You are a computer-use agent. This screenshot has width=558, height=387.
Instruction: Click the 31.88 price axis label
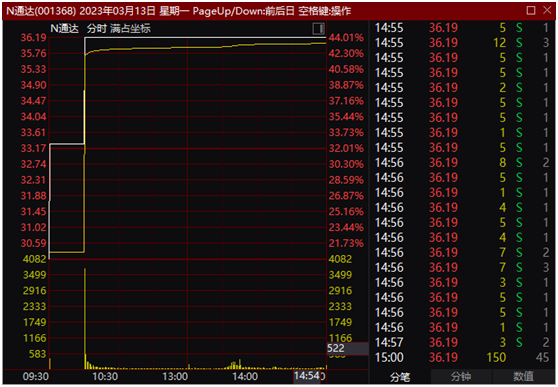(x=33, y=196)
